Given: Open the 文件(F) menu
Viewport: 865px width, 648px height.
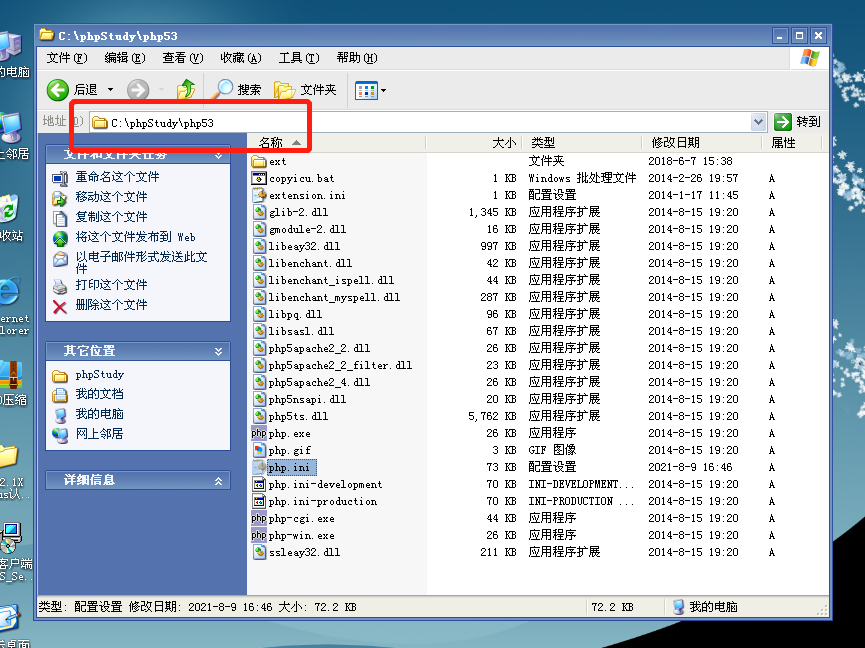Looking at the screenshot, I should 67,58.
